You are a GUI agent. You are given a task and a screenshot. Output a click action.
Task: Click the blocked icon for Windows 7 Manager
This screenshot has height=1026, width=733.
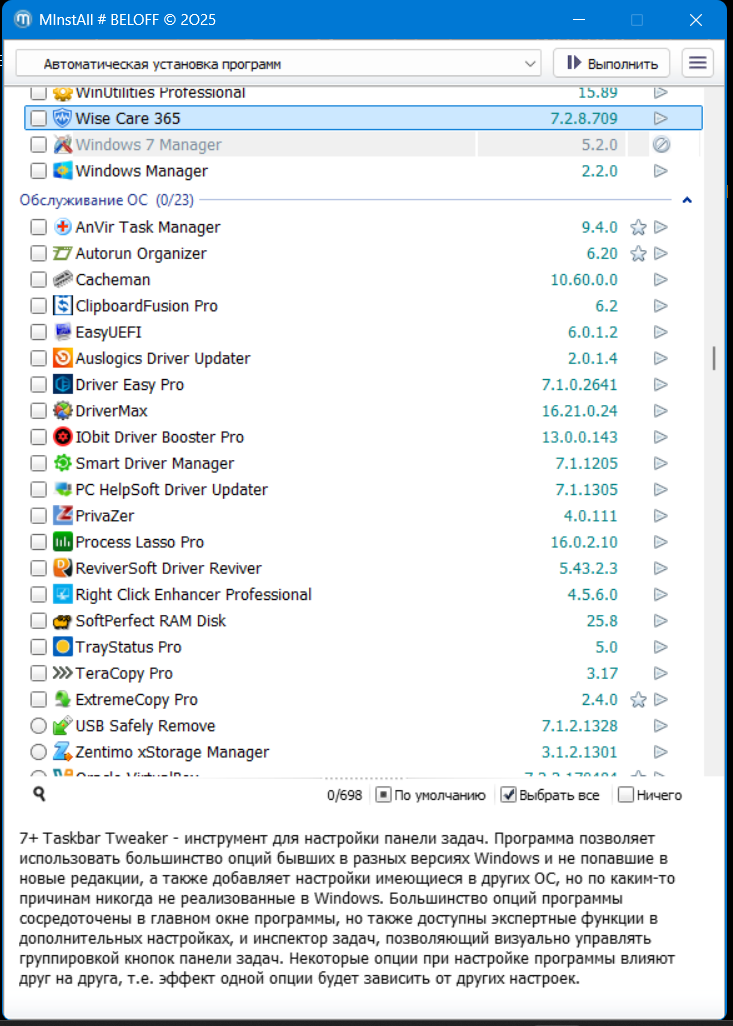(x=660, y=145)
